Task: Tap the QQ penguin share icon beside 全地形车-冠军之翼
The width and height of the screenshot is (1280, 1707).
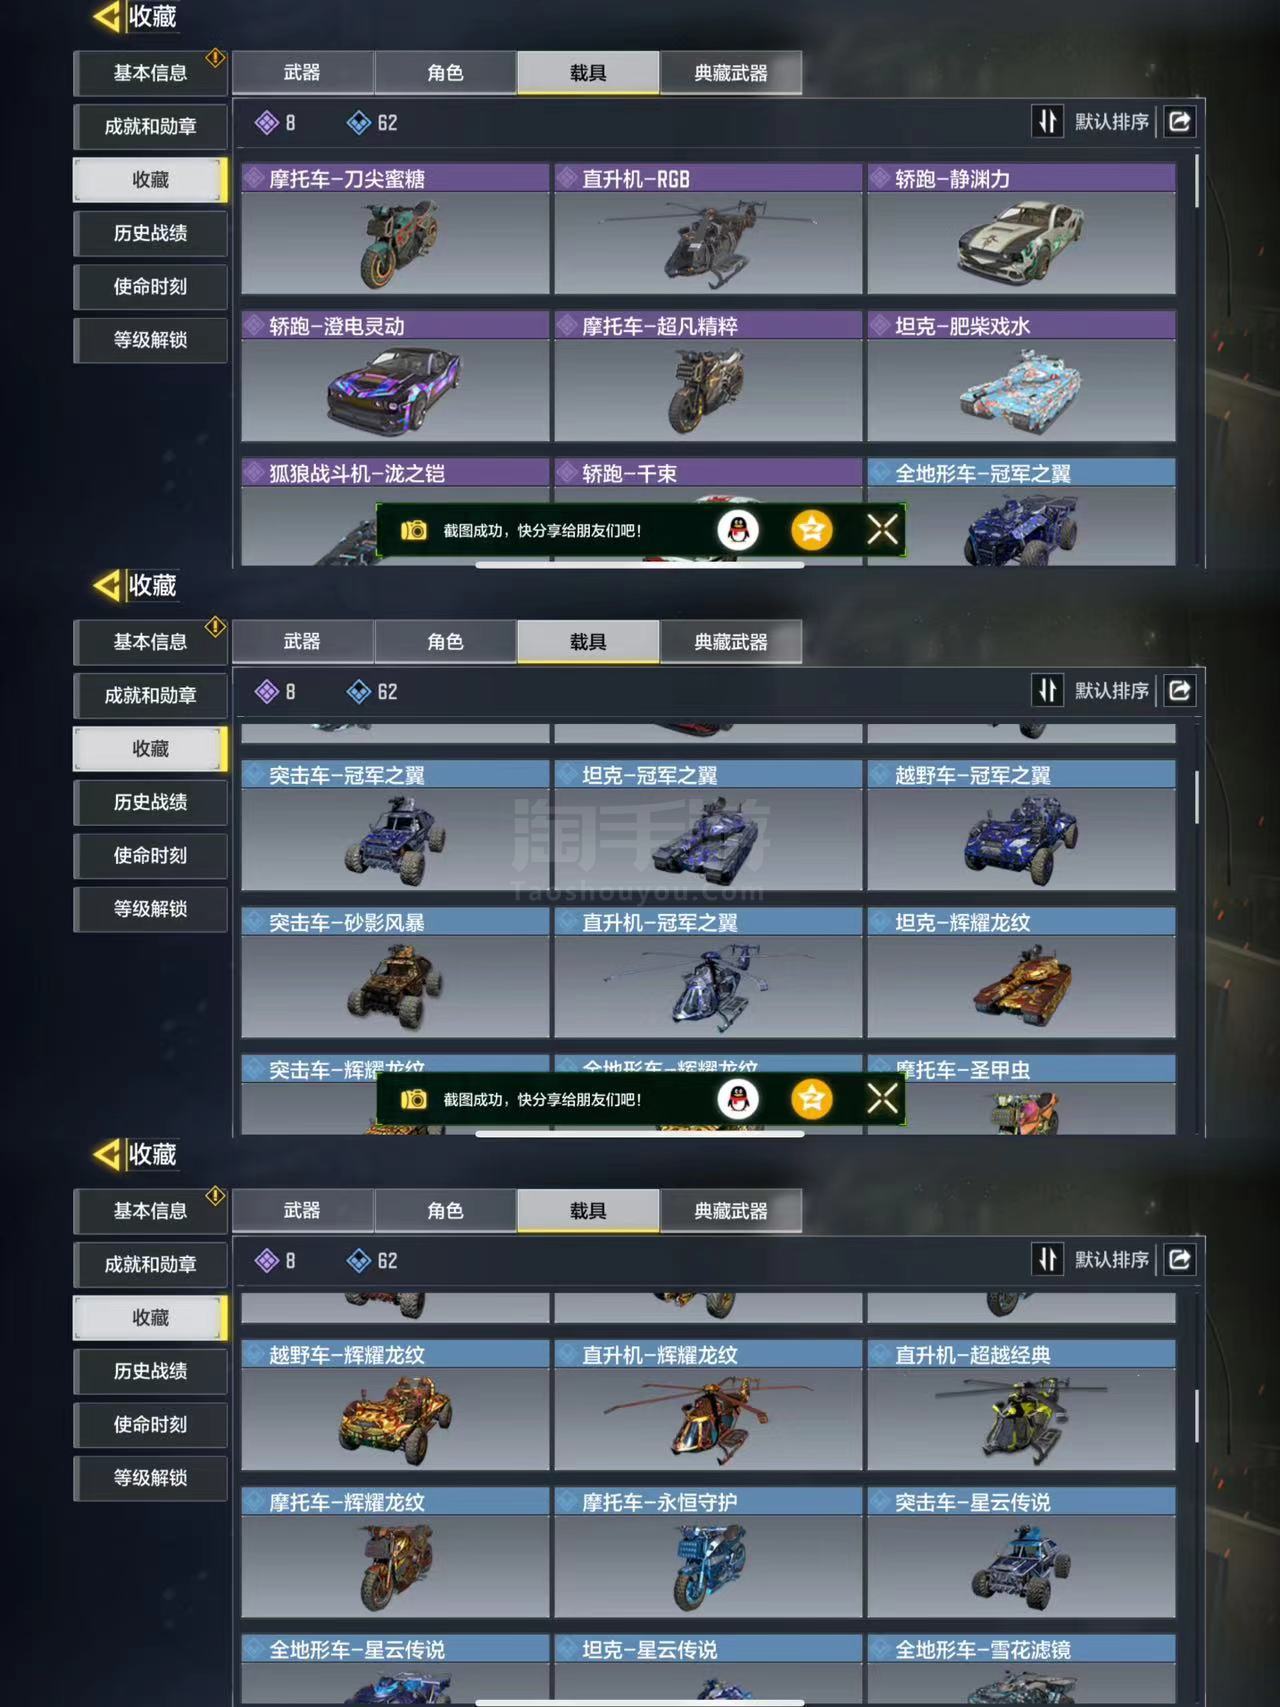Action: [738, 530]
